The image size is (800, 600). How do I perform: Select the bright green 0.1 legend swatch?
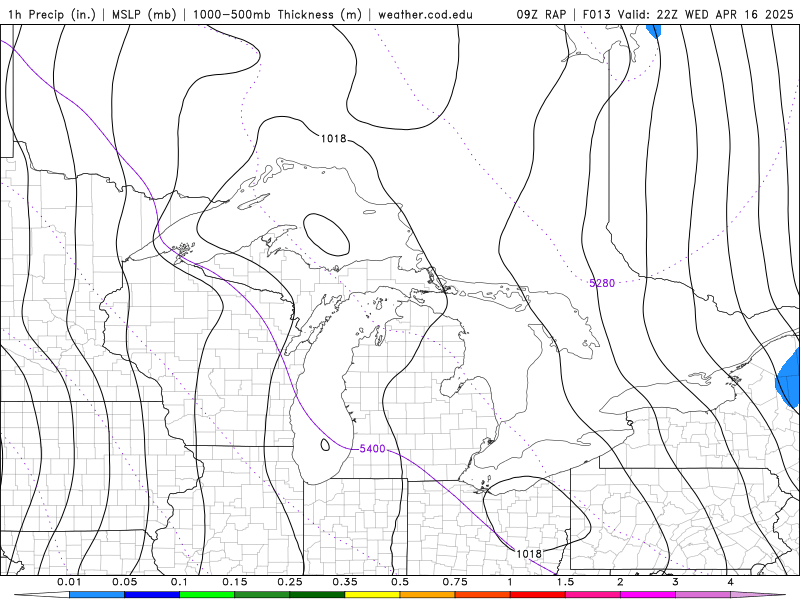tap(207, 595)
